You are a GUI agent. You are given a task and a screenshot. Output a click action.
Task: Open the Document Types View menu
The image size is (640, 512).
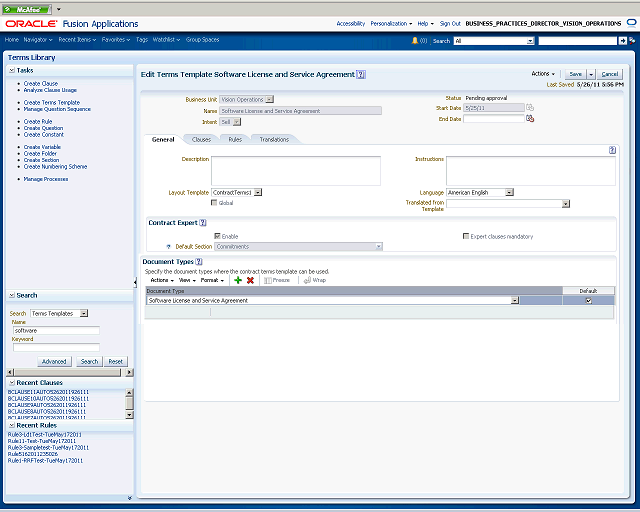coord(187,280)
